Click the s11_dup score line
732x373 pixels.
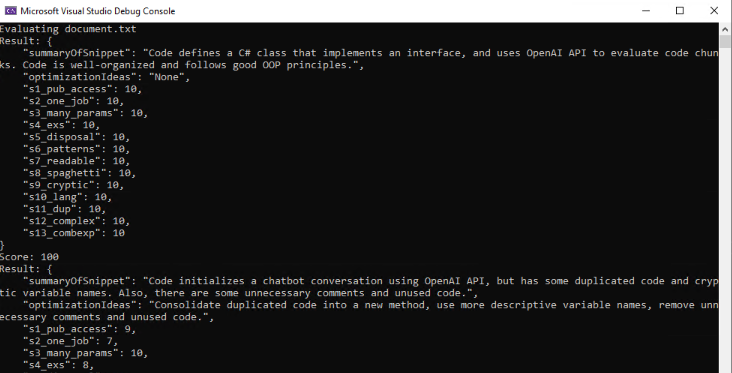pyautogui.click(x=65, y=209)
